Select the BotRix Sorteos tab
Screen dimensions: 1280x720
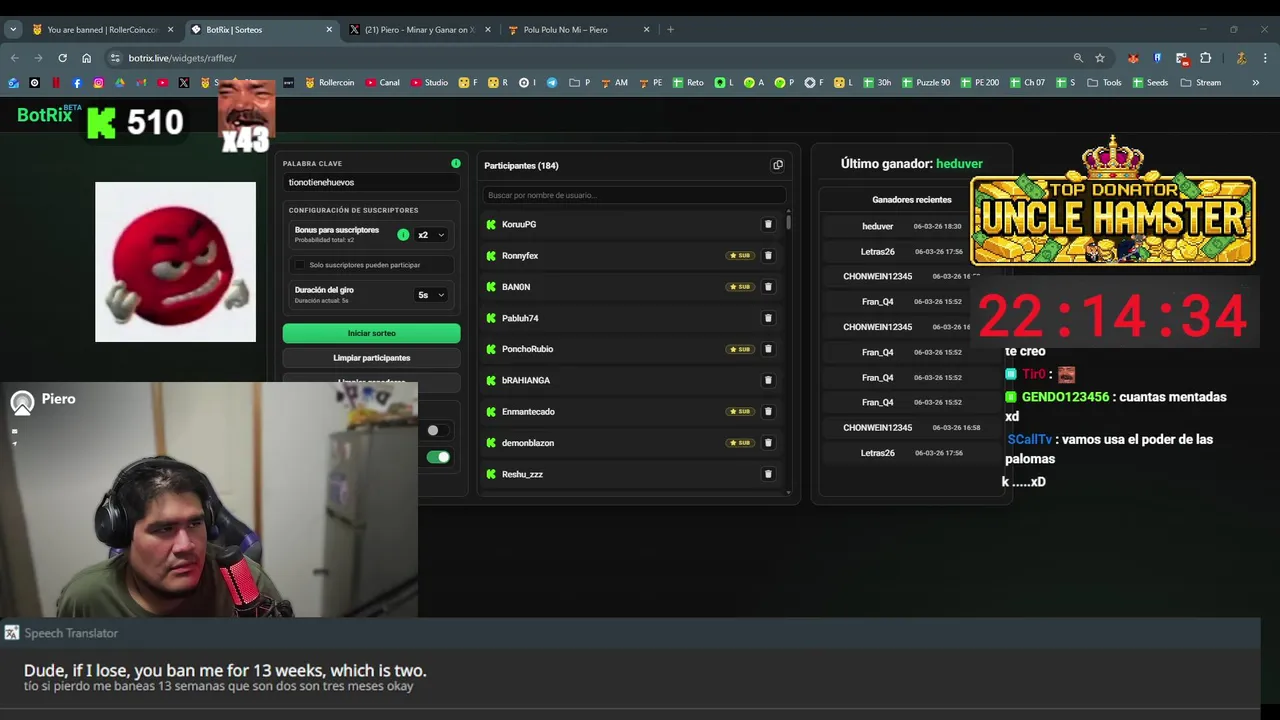pyautogui.click(x=262, y=30)
